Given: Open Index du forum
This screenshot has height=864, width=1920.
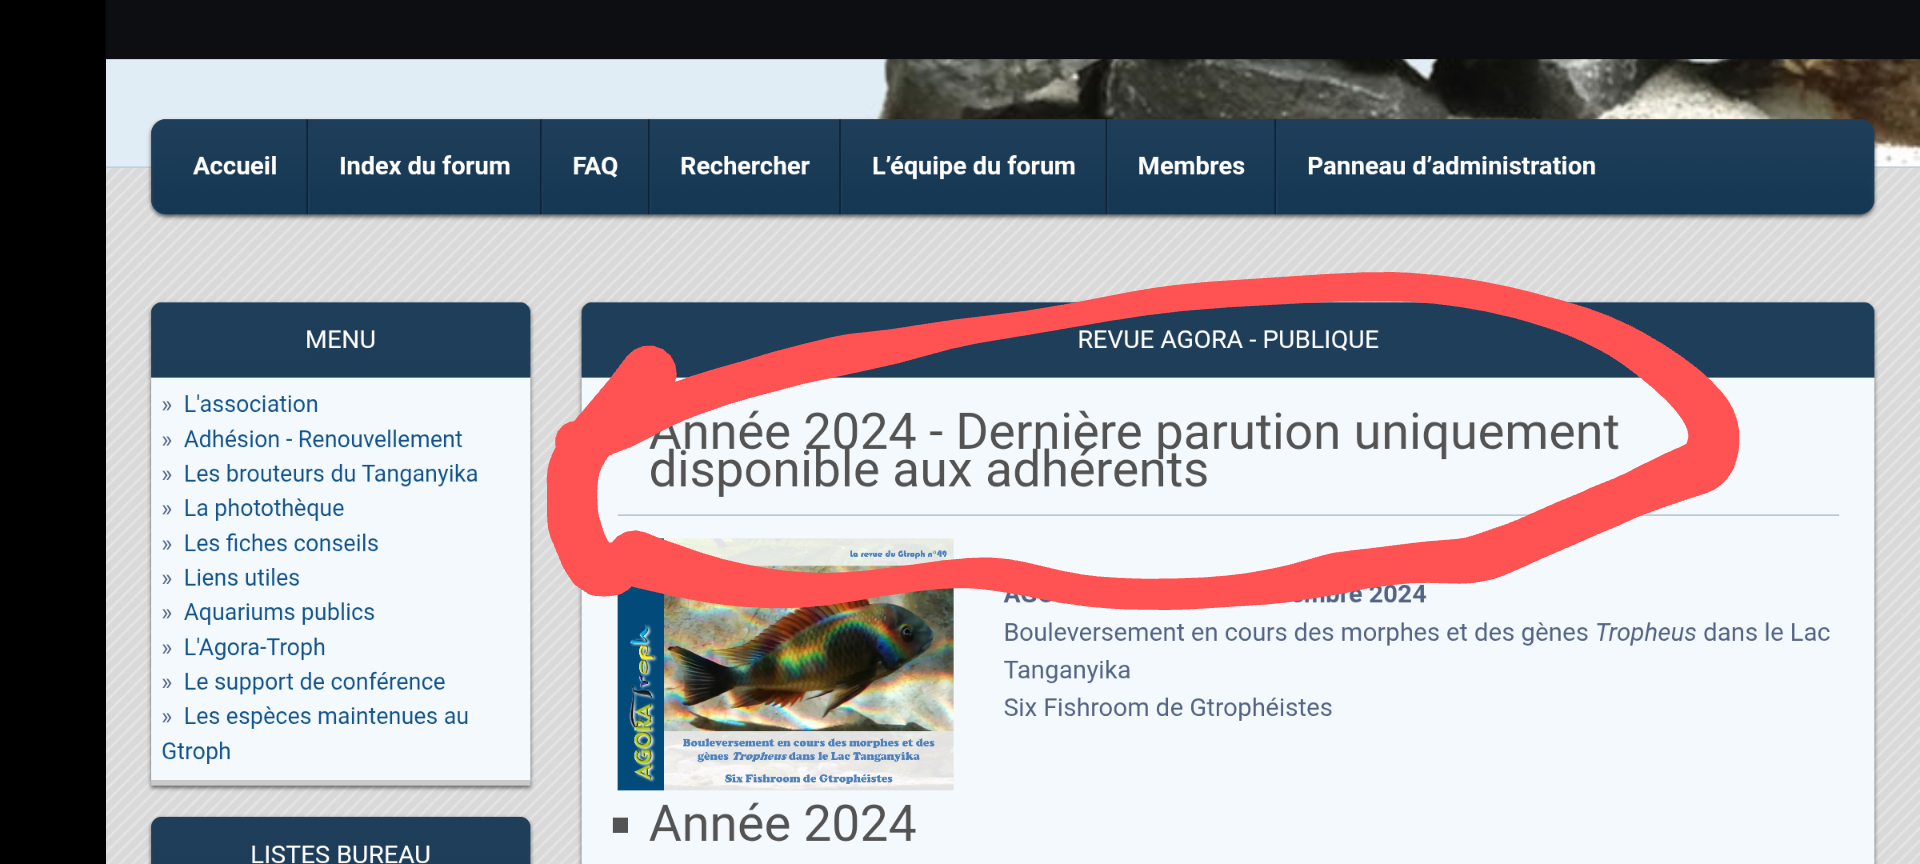Looking at the screenshot, I should (x=424, y=166).
